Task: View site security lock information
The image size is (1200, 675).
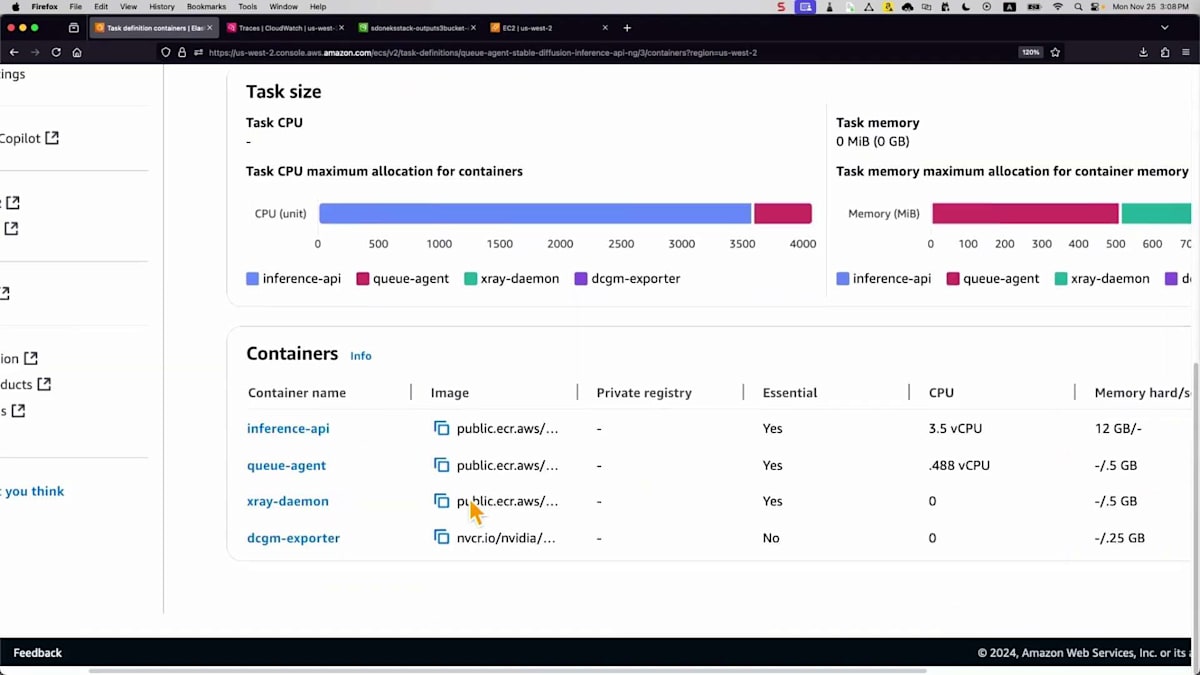Action: point(182,52)
